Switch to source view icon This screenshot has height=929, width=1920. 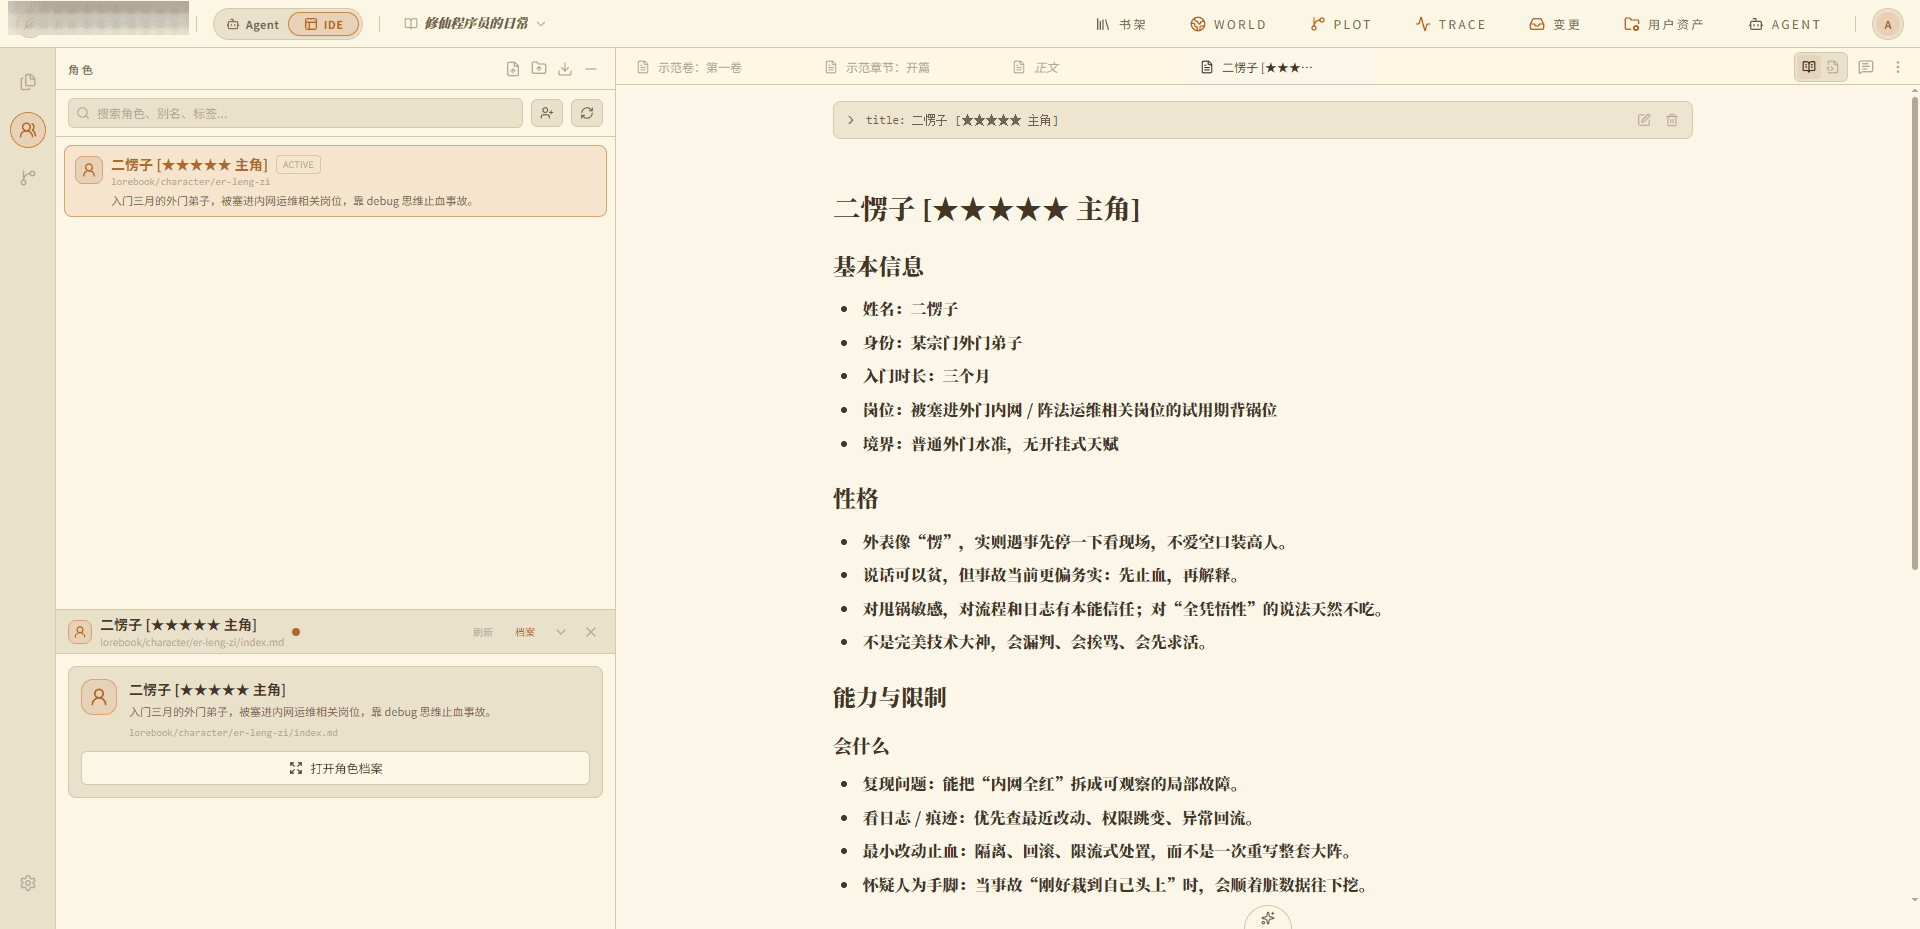[1833, 67]
